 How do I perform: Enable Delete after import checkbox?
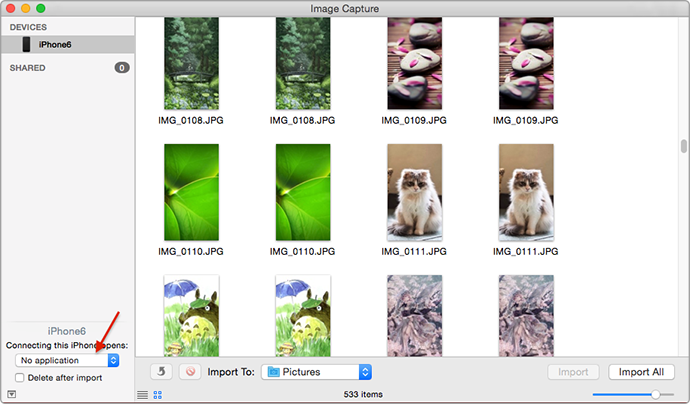pyautogui.click(x=19, y=378)
